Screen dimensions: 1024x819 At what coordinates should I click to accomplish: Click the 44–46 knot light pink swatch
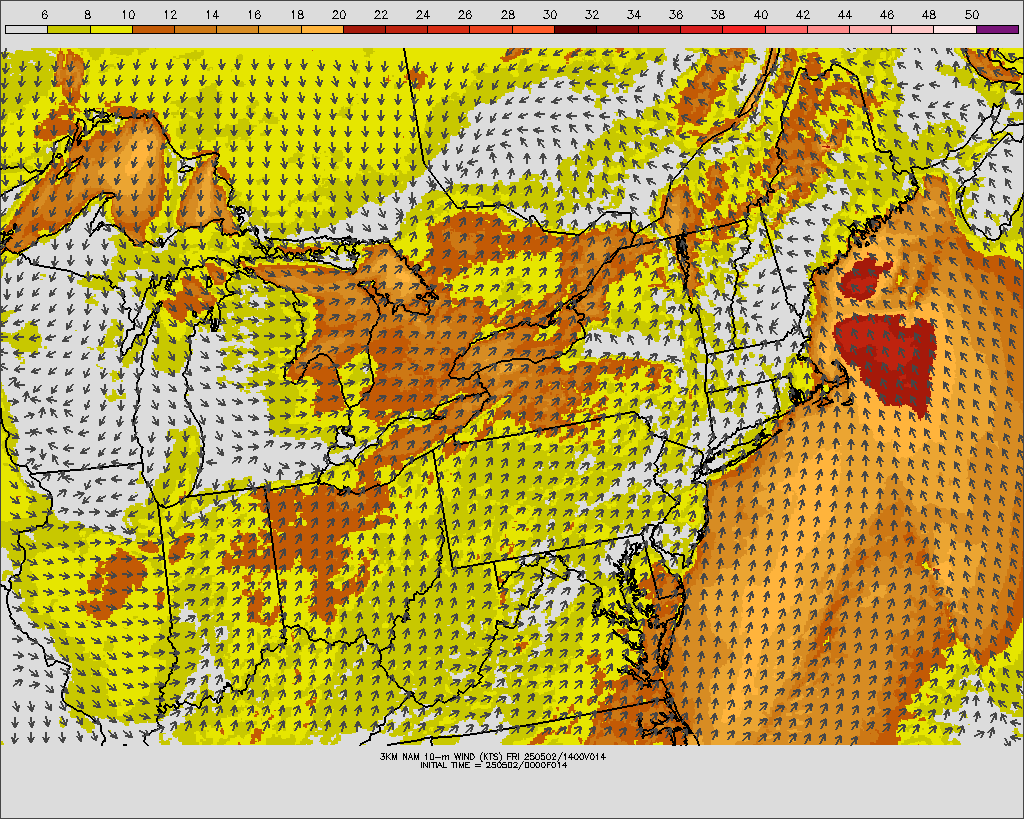point(871,29)
